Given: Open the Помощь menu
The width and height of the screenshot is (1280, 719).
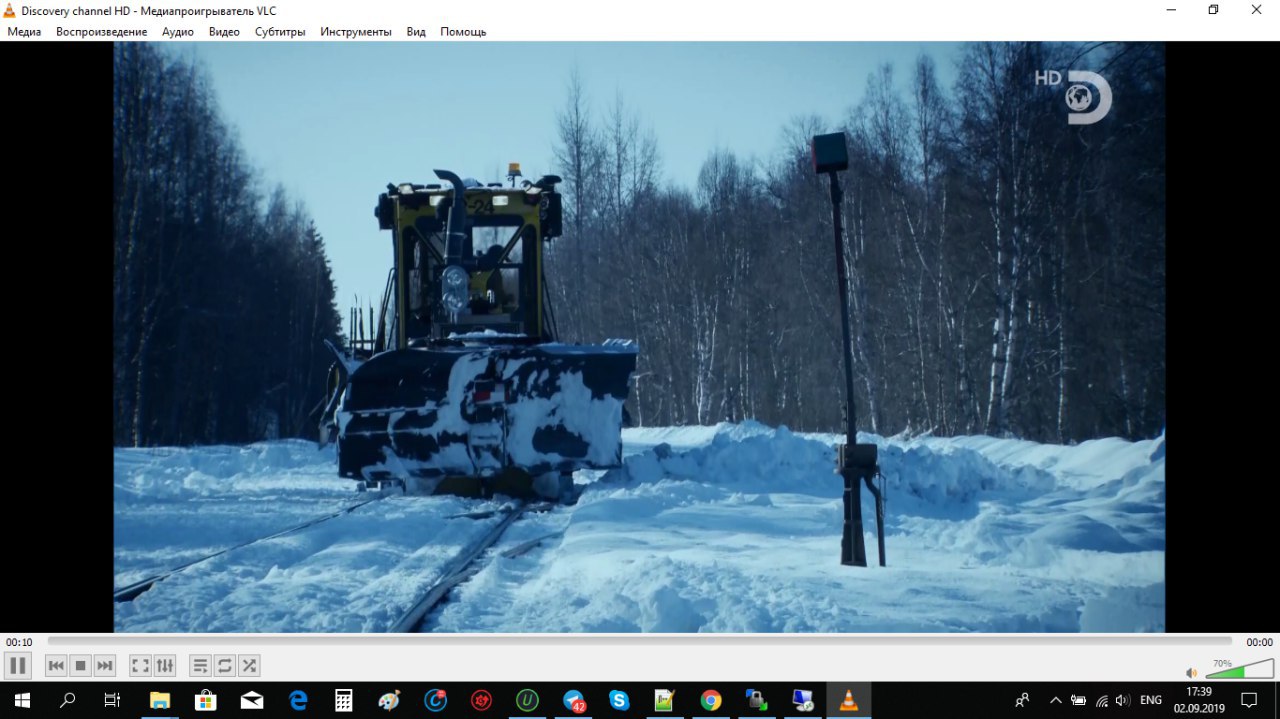Looking at the screenshot, I should click(x=463, y=31).
